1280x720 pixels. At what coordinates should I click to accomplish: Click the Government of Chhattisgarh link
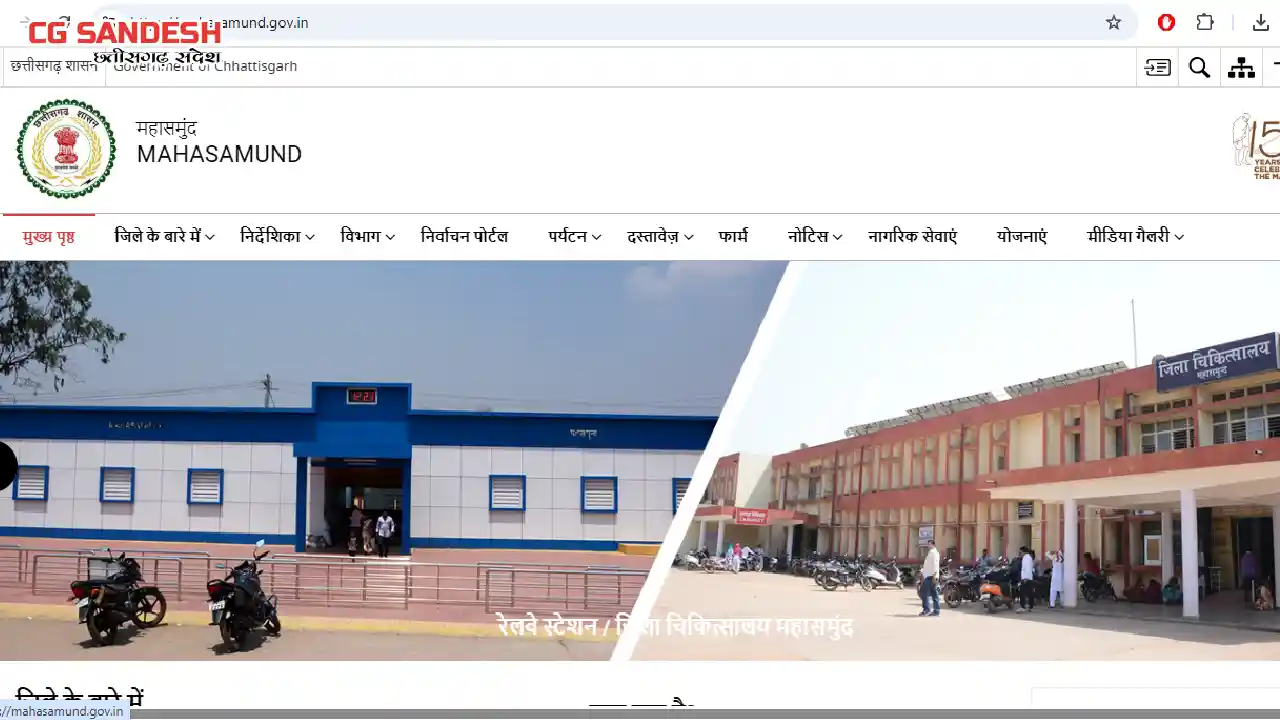coord(205,66)
